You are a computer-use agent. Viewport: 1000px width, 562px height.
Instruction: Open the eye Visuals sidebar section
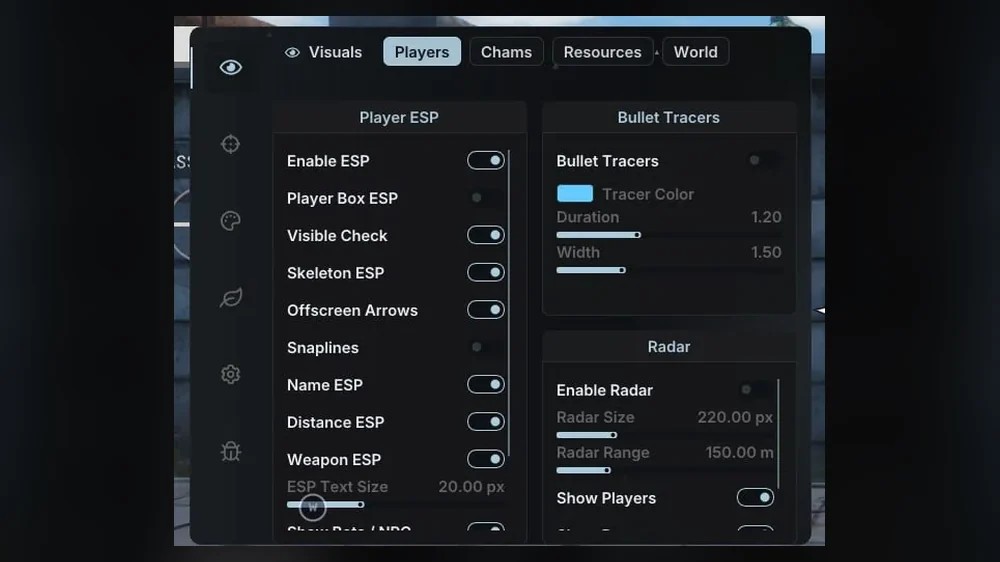pyautogui.click(x=230, y=67)
